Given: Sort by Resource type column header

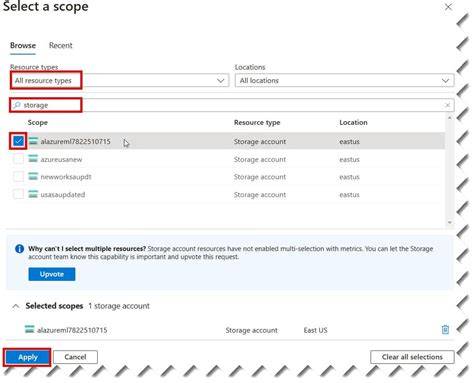Looking at the screenshot, I should (x=257, y=122).
